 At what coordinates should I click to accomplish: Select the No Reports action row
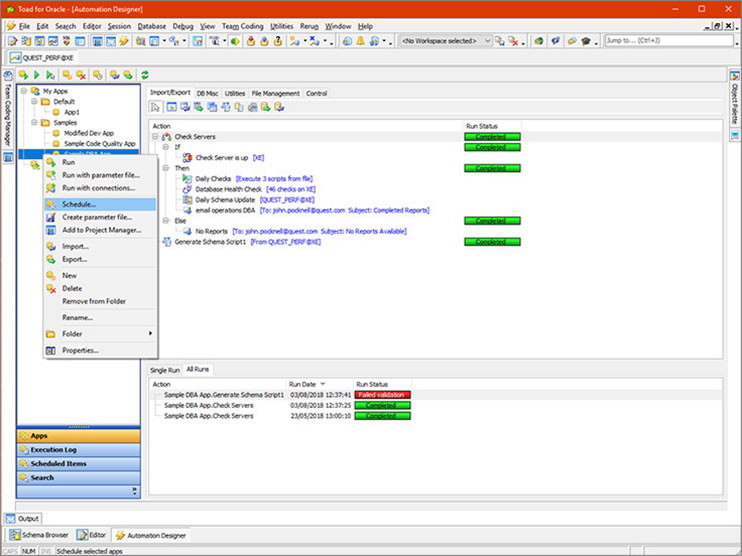click(x=294, y=231)
